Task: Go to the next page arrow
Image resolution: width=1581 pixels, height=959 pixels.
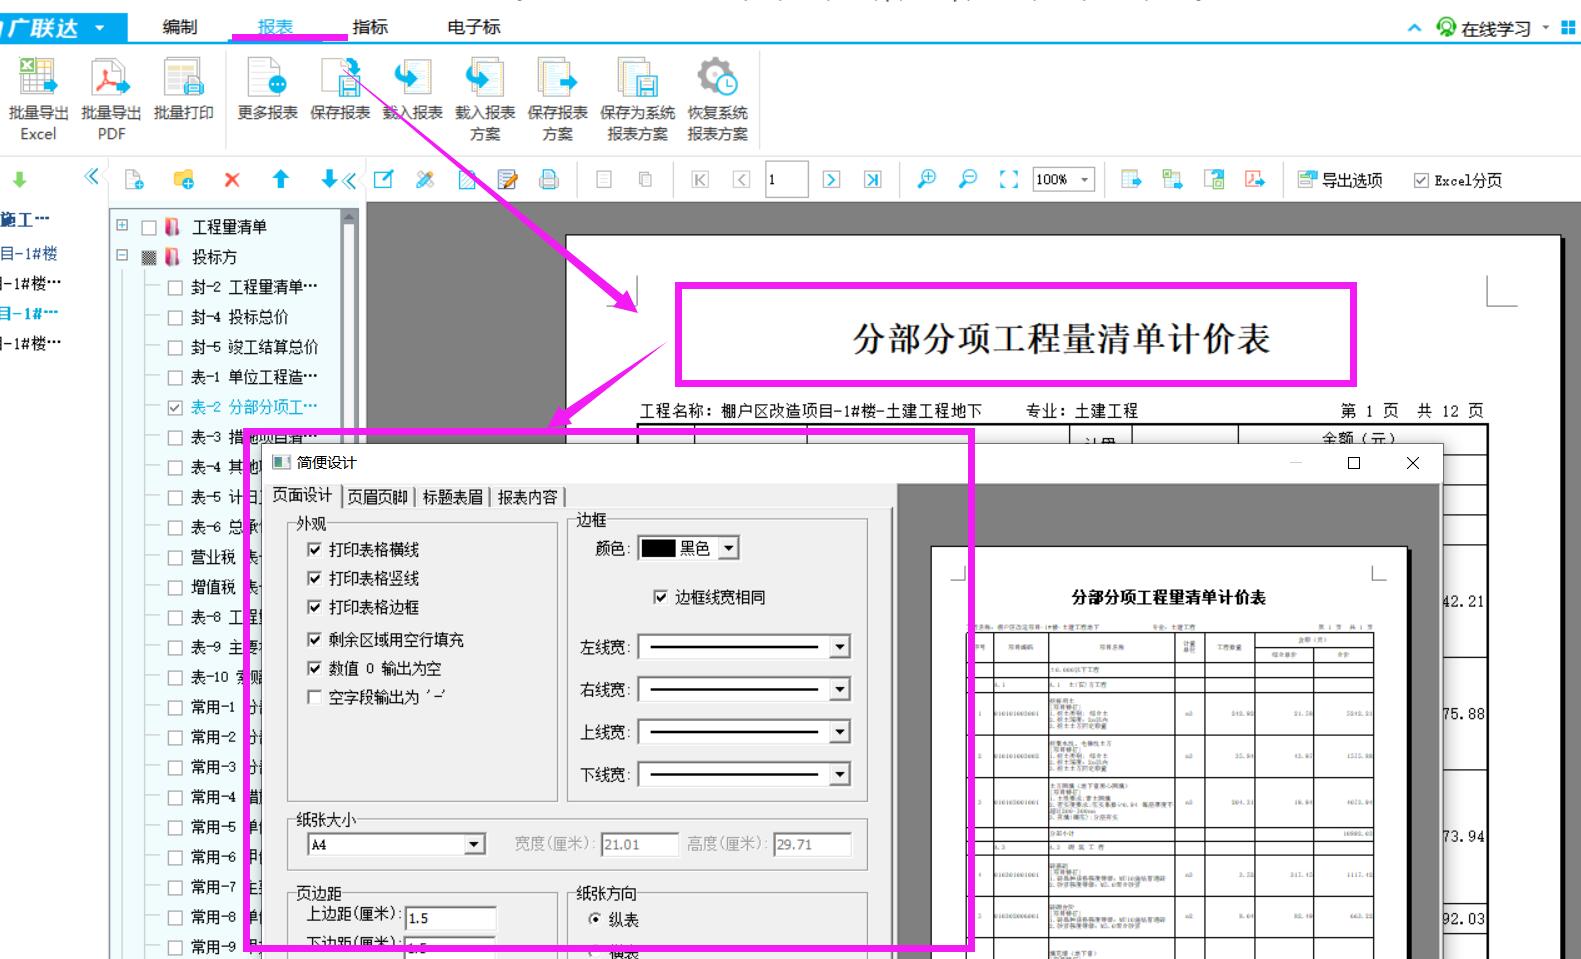Action: [831, 179]
